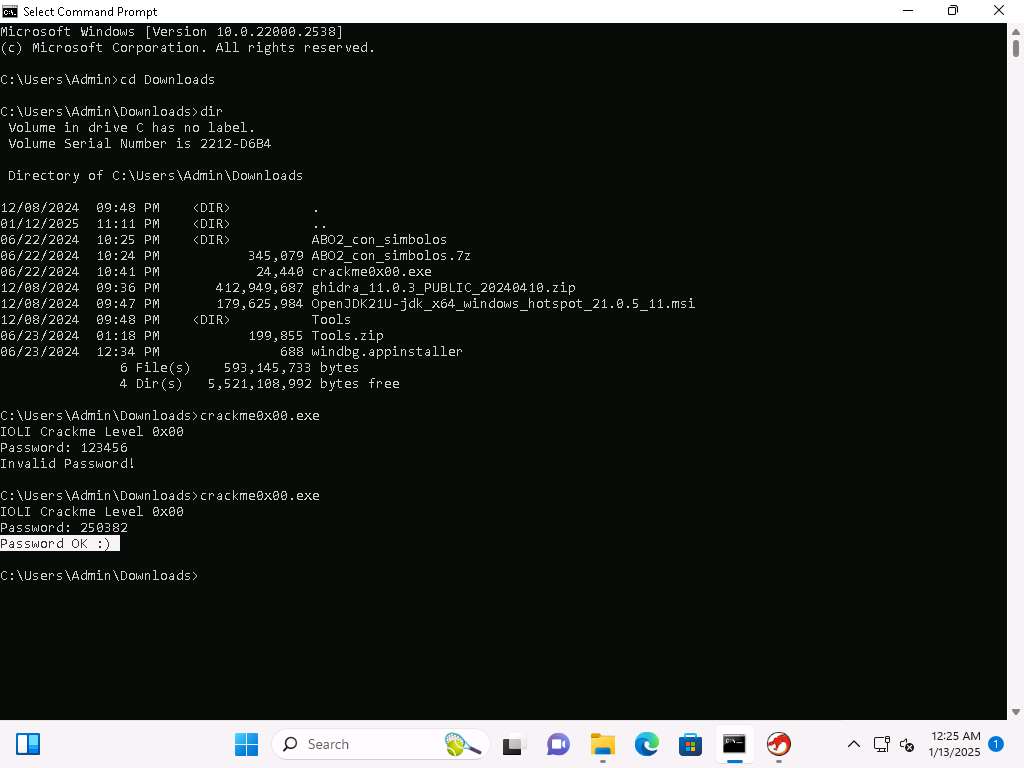The image size is (1024, 768).
Task: Click inside the taskbar Search box
Action: [x=360, y=744]
